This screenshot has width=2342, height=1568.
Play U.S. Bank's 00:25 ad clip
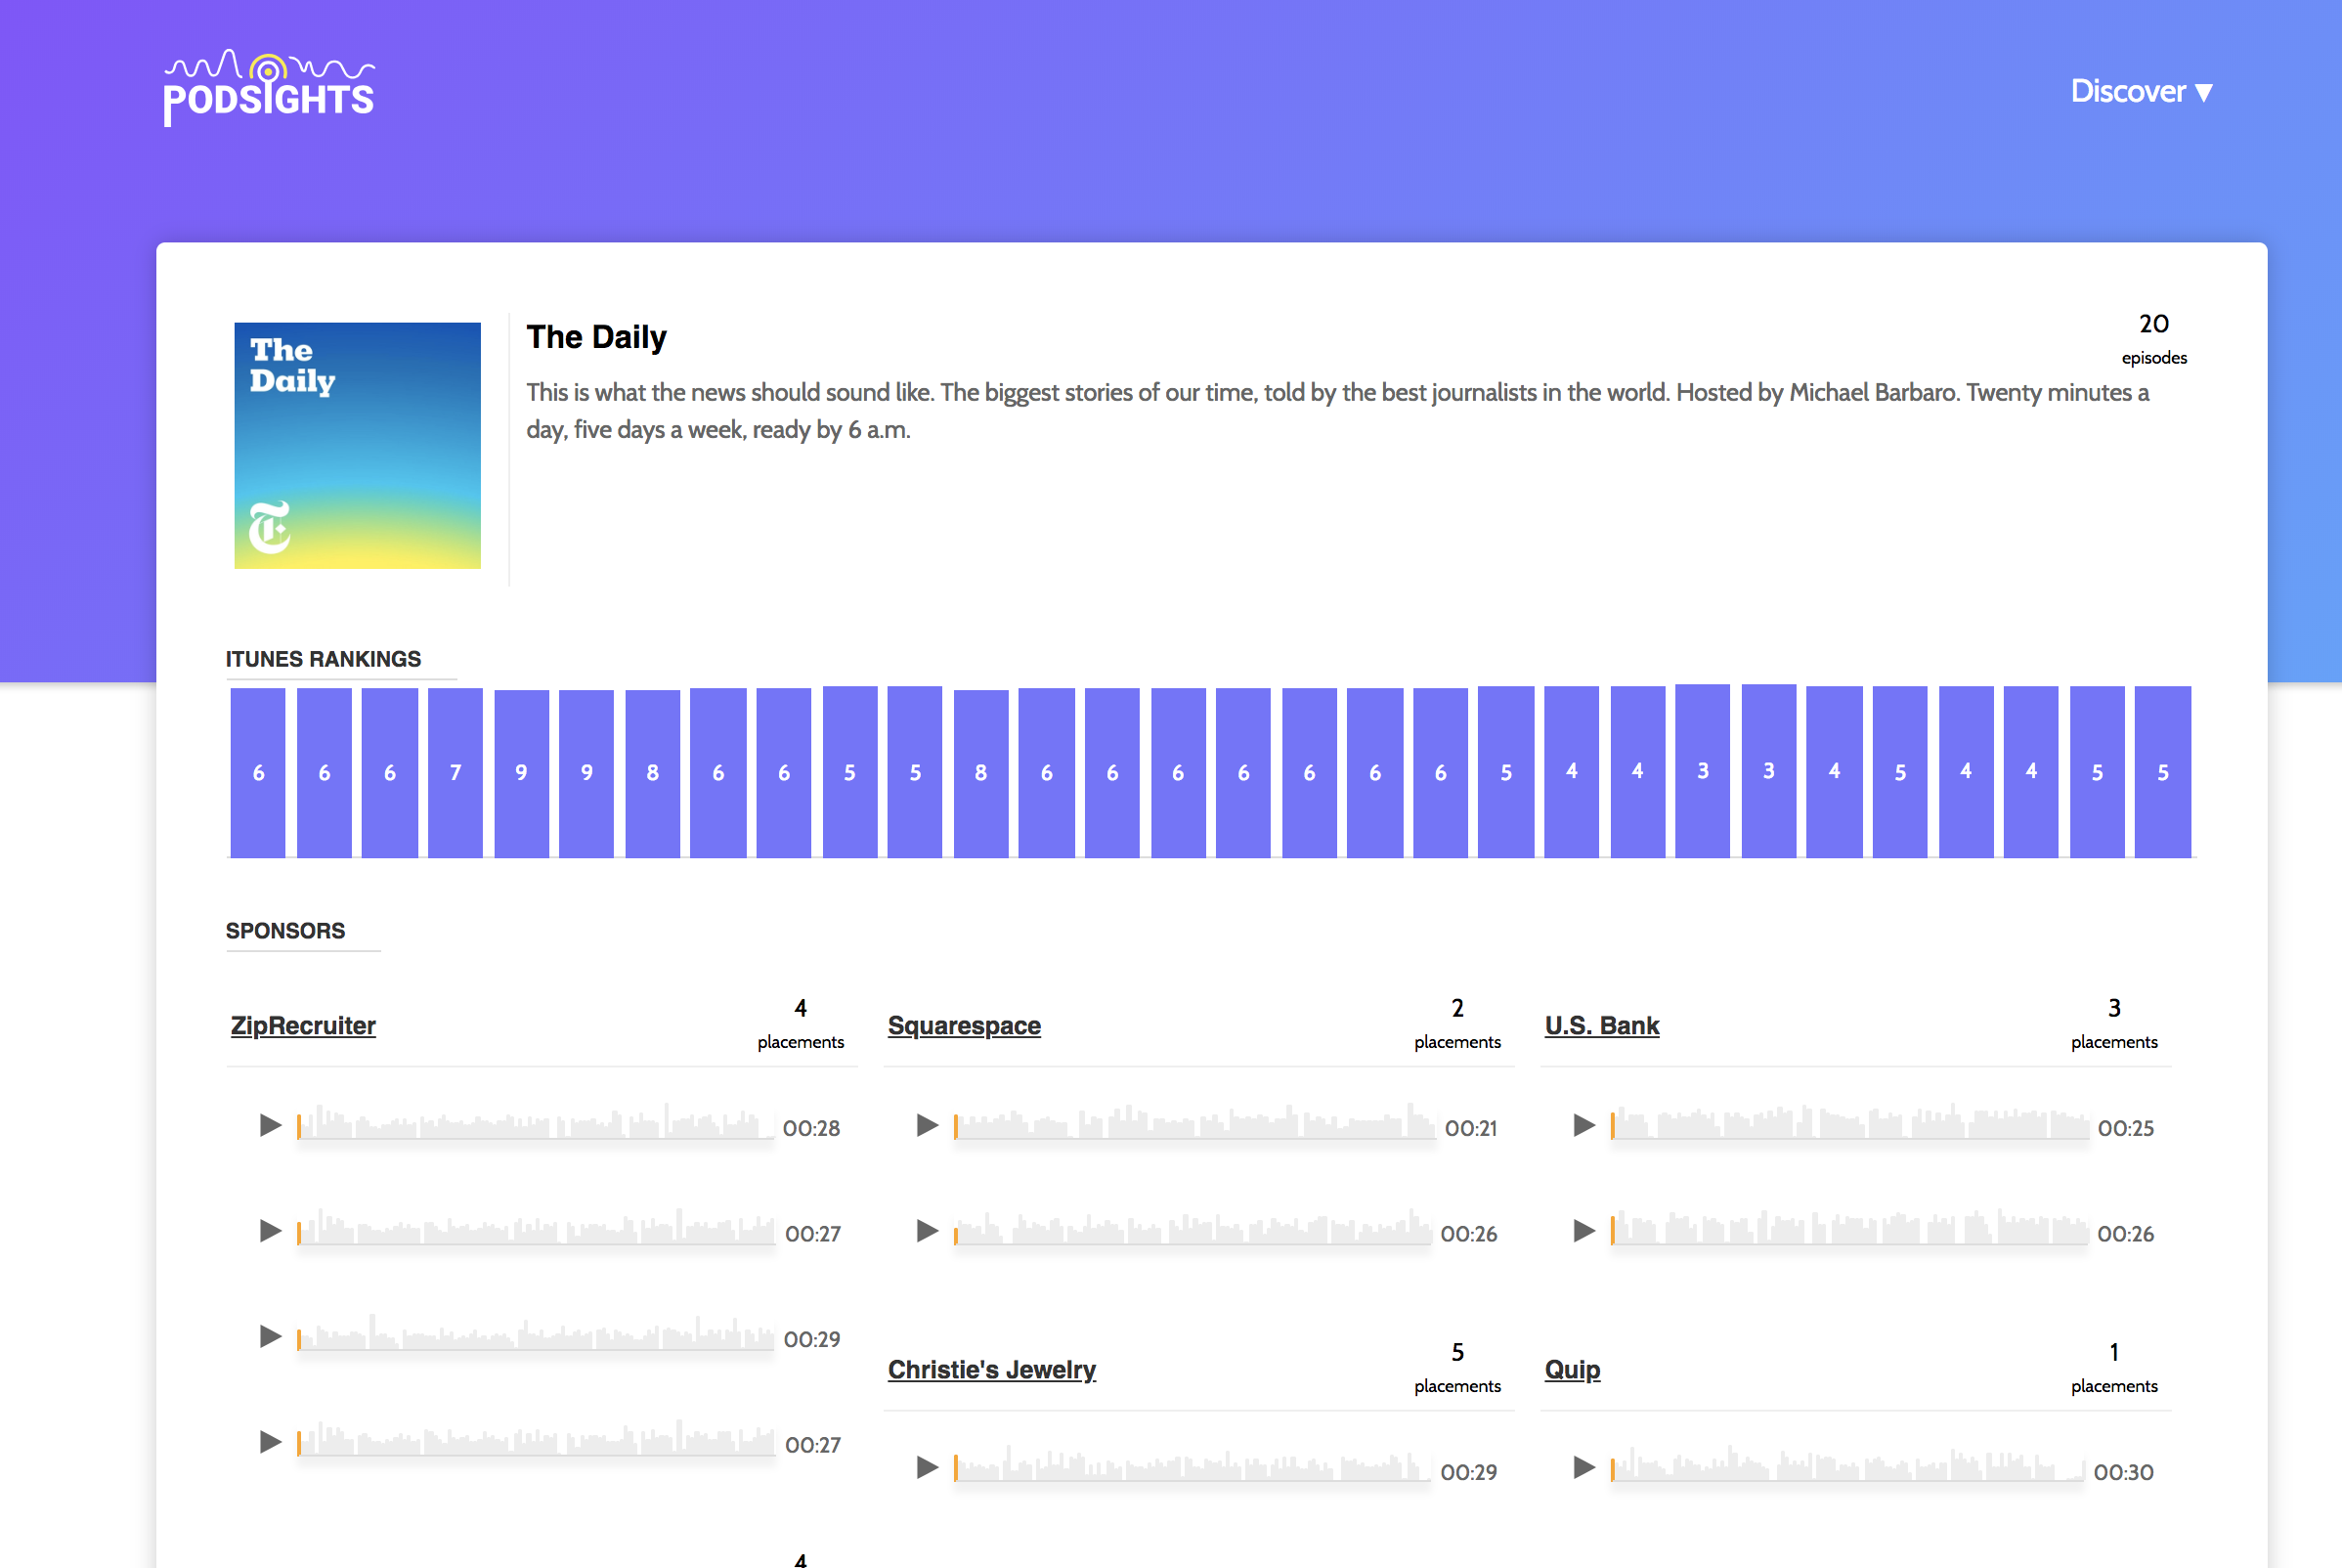coord(1583,1125)
